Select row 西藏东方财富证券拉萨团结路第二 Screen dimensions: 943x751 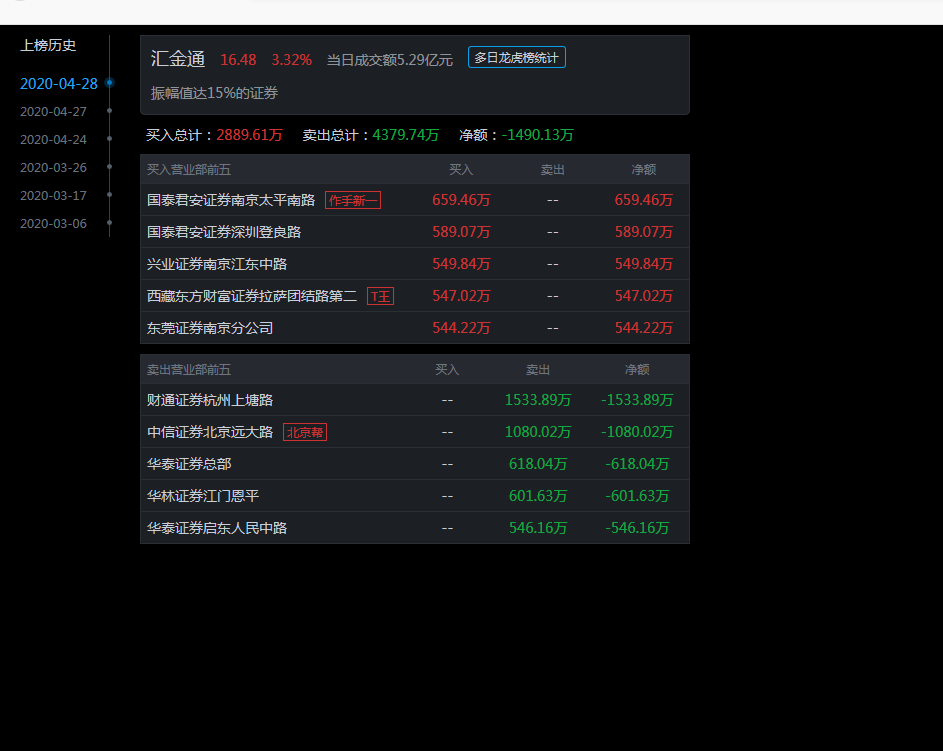pyautogui.click(x=415, y=296)
